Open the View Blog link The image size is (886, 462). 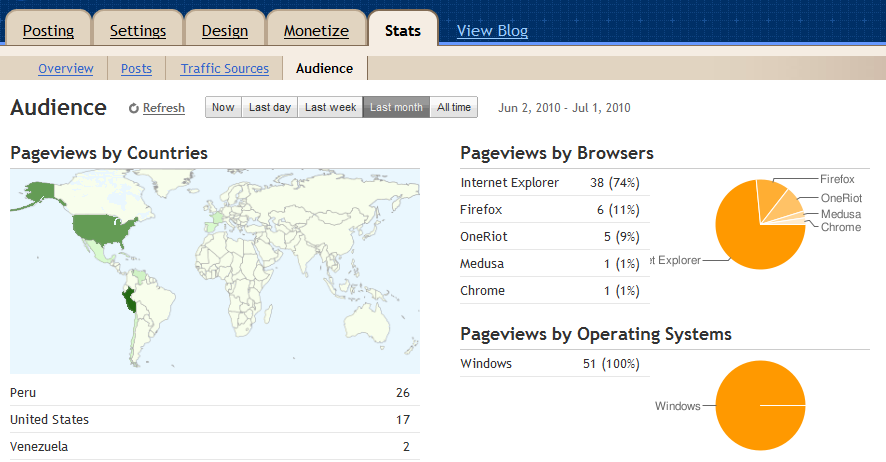pos(492,30)
